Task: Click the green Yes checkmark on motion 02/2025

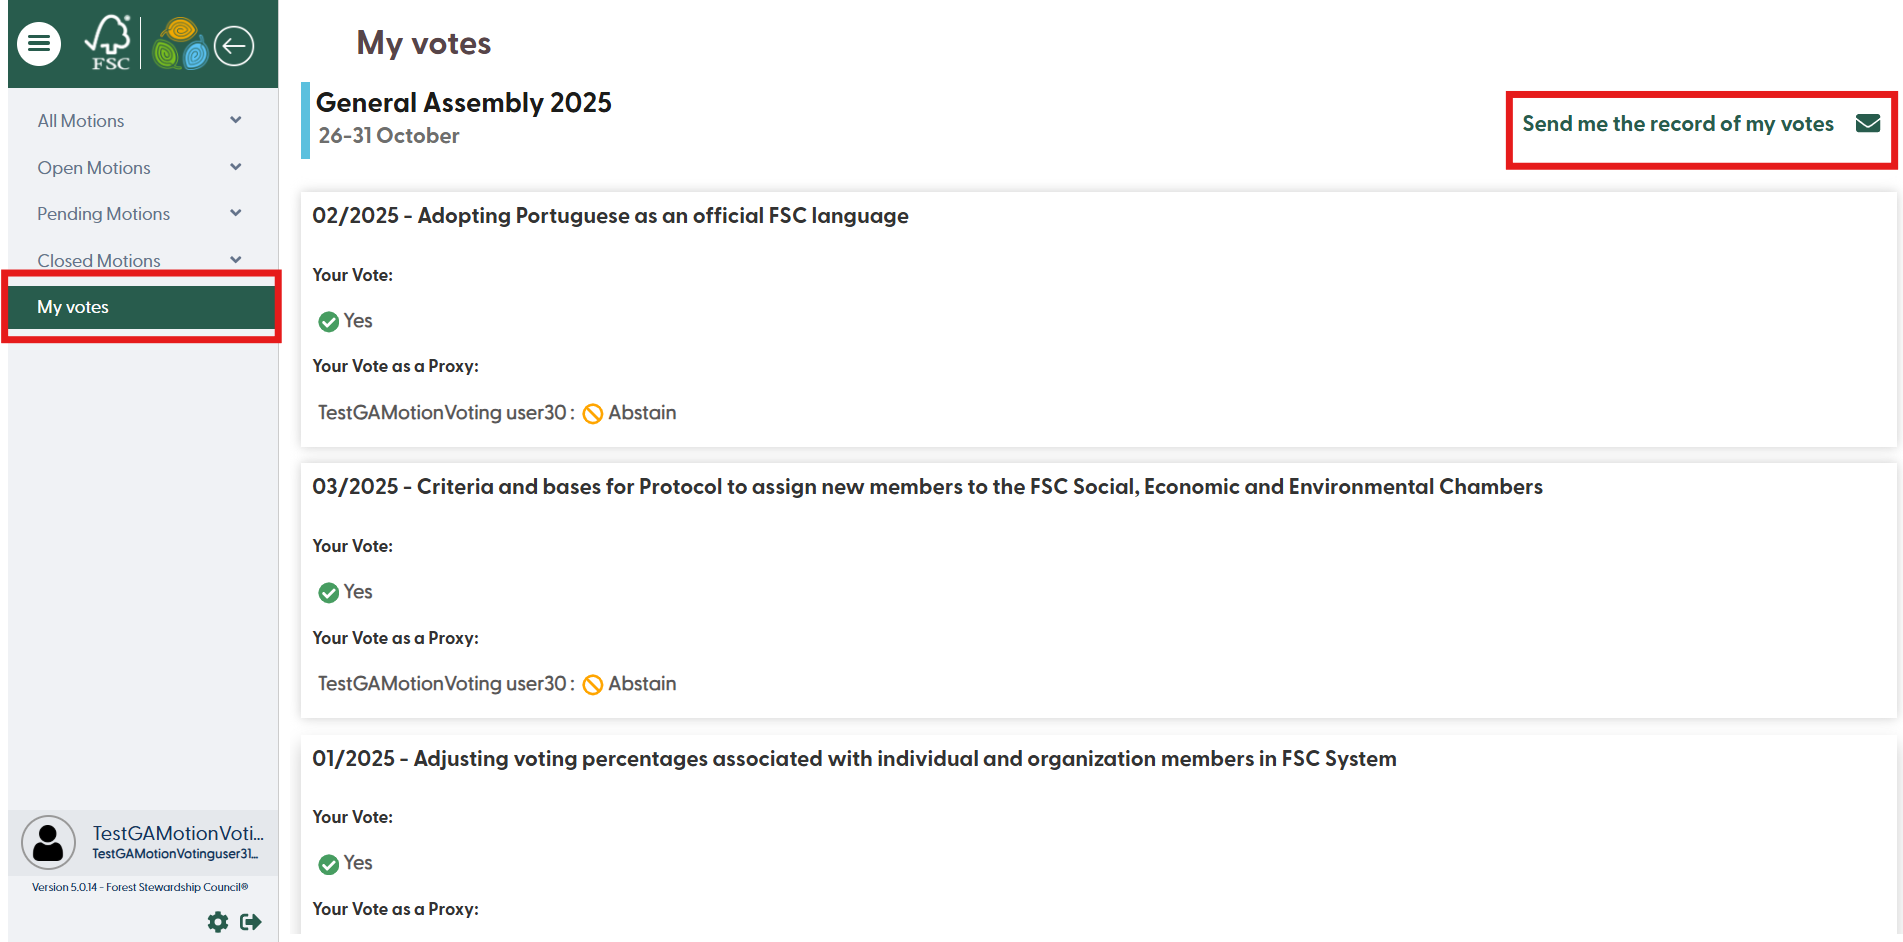Action: coord(328,321)
